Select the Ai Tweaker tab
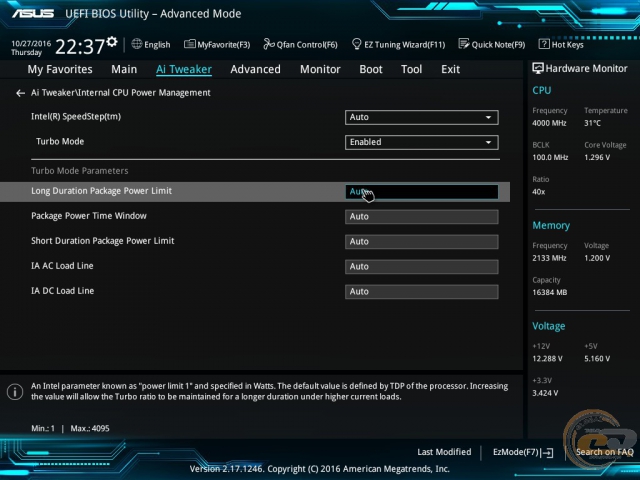 184,69
